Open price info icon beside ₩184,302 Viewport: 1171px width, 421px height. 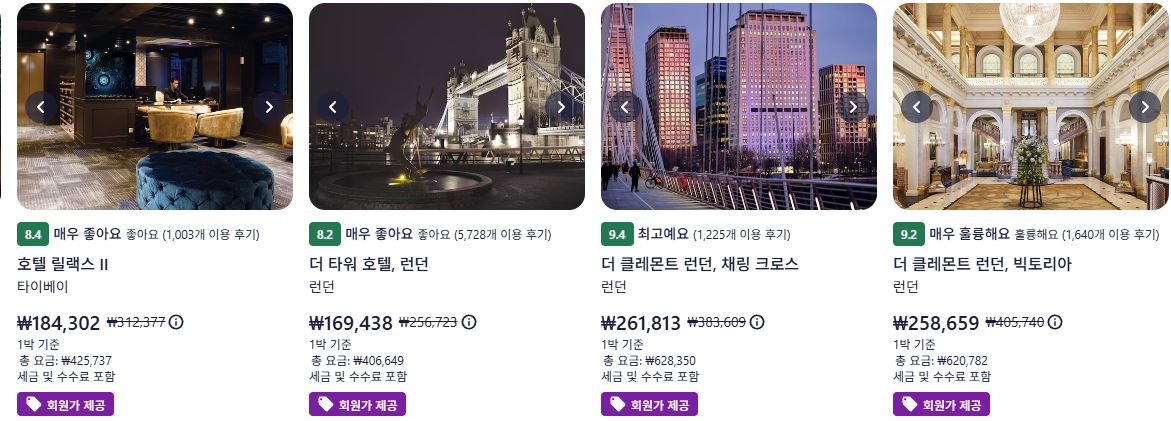[176, 322]
